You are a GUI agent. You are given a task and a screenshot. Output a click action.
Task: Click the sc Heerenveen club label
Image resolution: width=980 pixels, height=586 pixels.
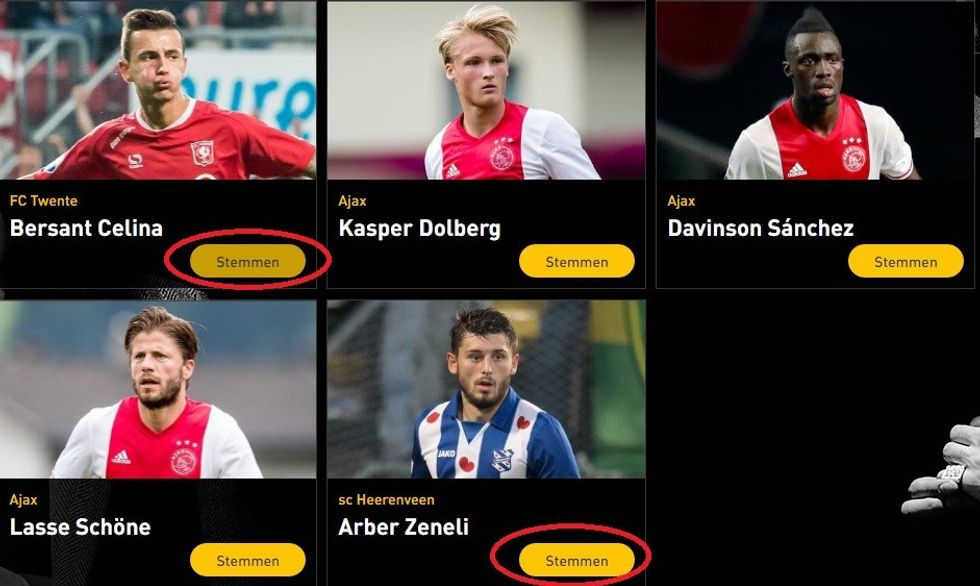pos(386,500)
